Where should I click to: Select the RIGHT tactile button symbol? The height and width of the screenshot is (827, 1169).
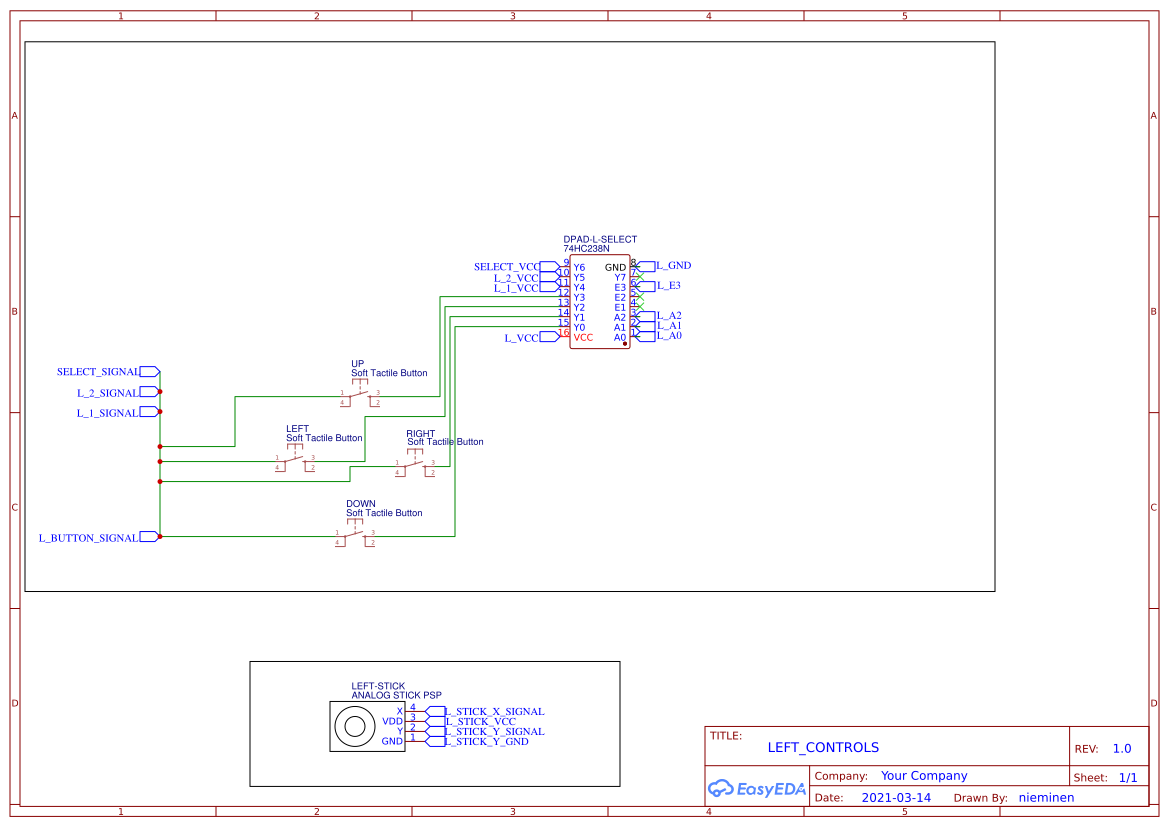(x=417, y=465)
